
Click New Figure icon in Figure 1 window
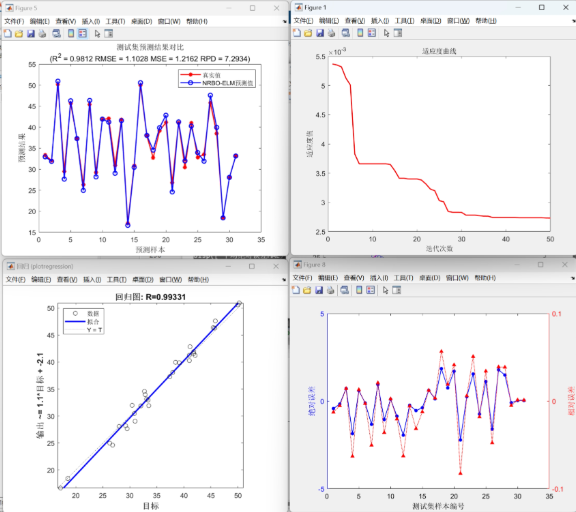point(297,33)
